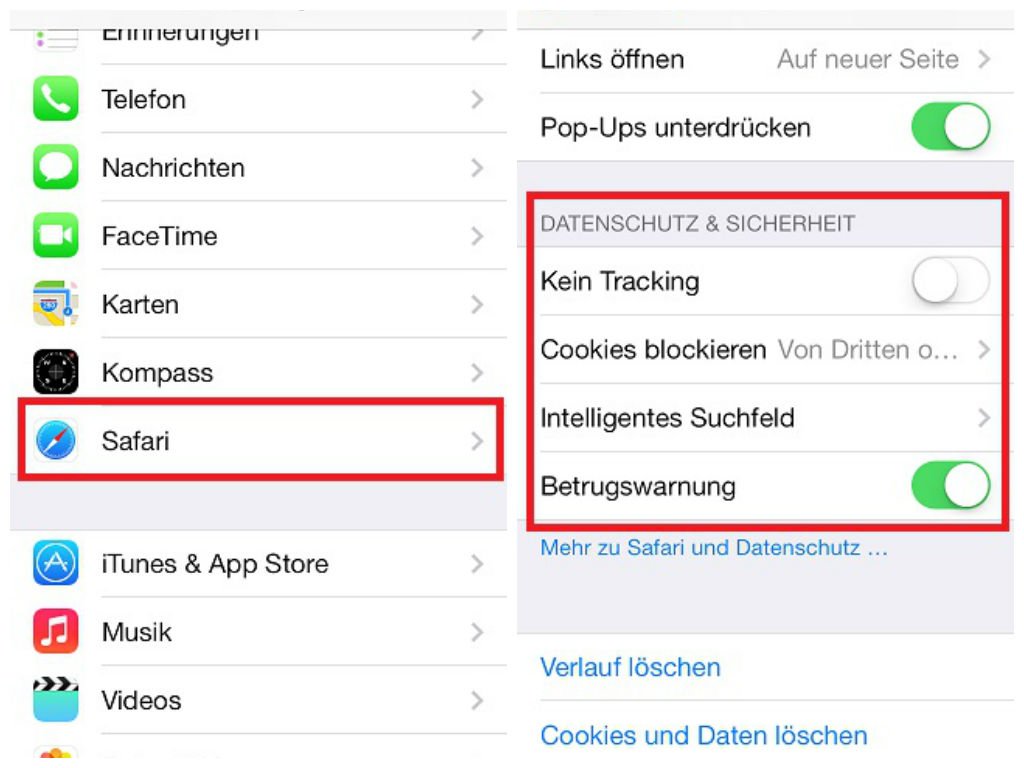The width and height of the screenshot is (1024, 768).
Task: Tap the FaceTime camera icon
Action: [56, 236]
